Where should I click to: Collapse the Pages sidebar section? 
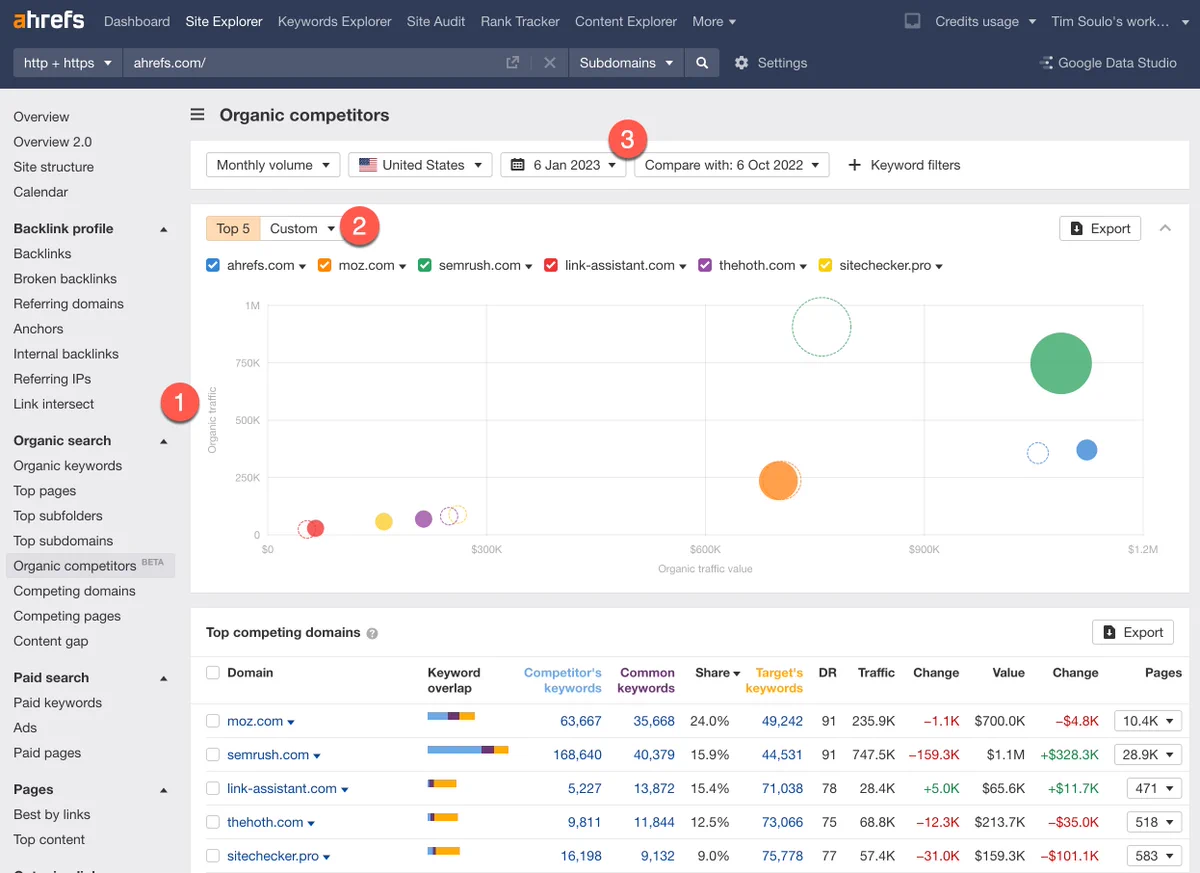(x=163, y=790)
